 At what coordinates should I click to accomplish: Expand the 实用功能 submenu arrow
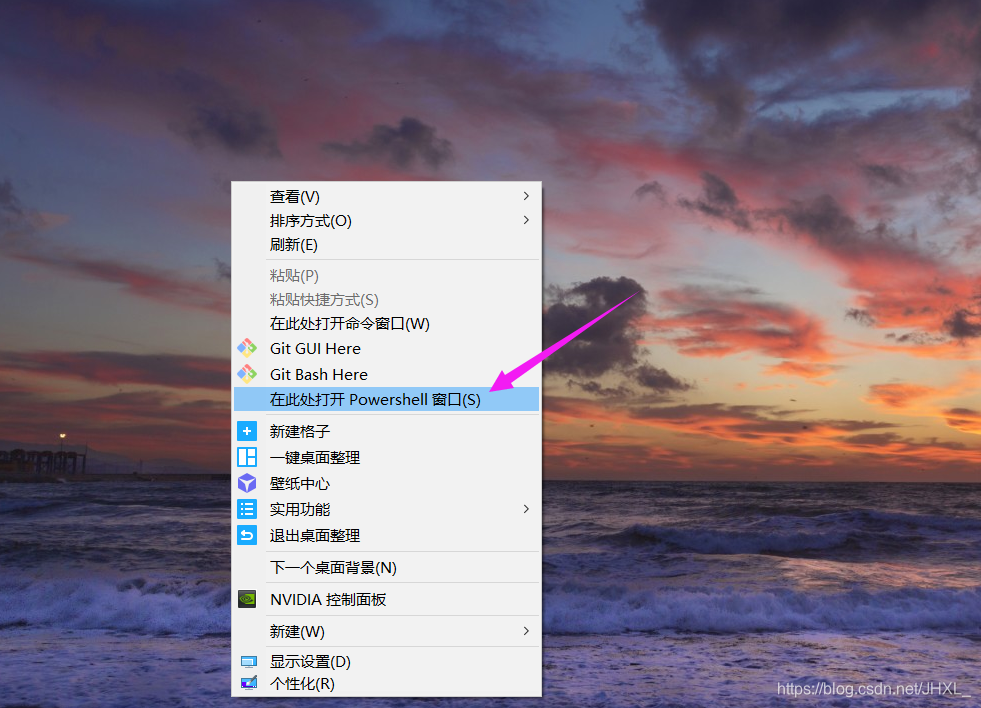pyautogui.click(x=526, y=509)
